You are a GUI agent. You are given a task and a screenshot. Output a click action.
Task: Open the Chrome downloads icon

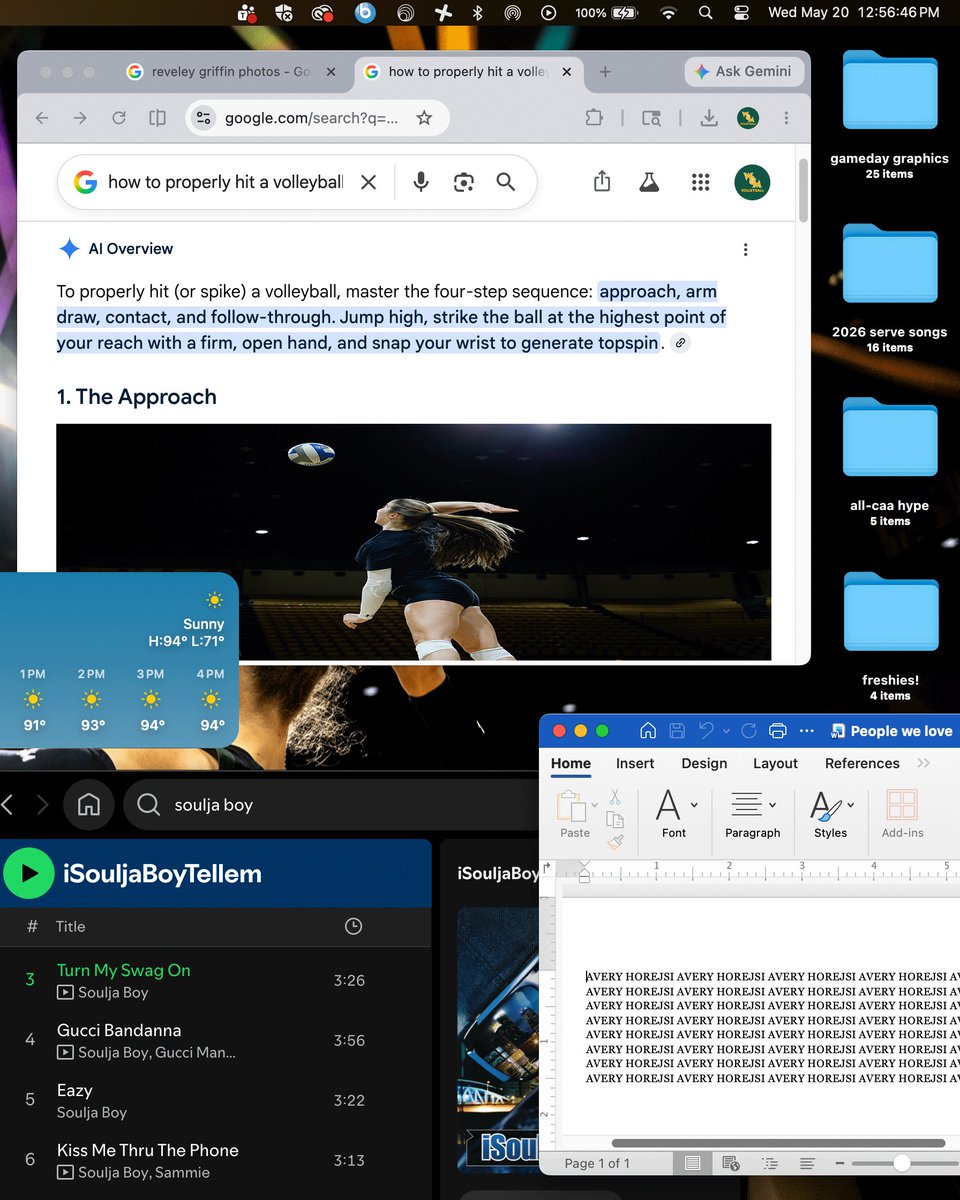pos(709,118)
